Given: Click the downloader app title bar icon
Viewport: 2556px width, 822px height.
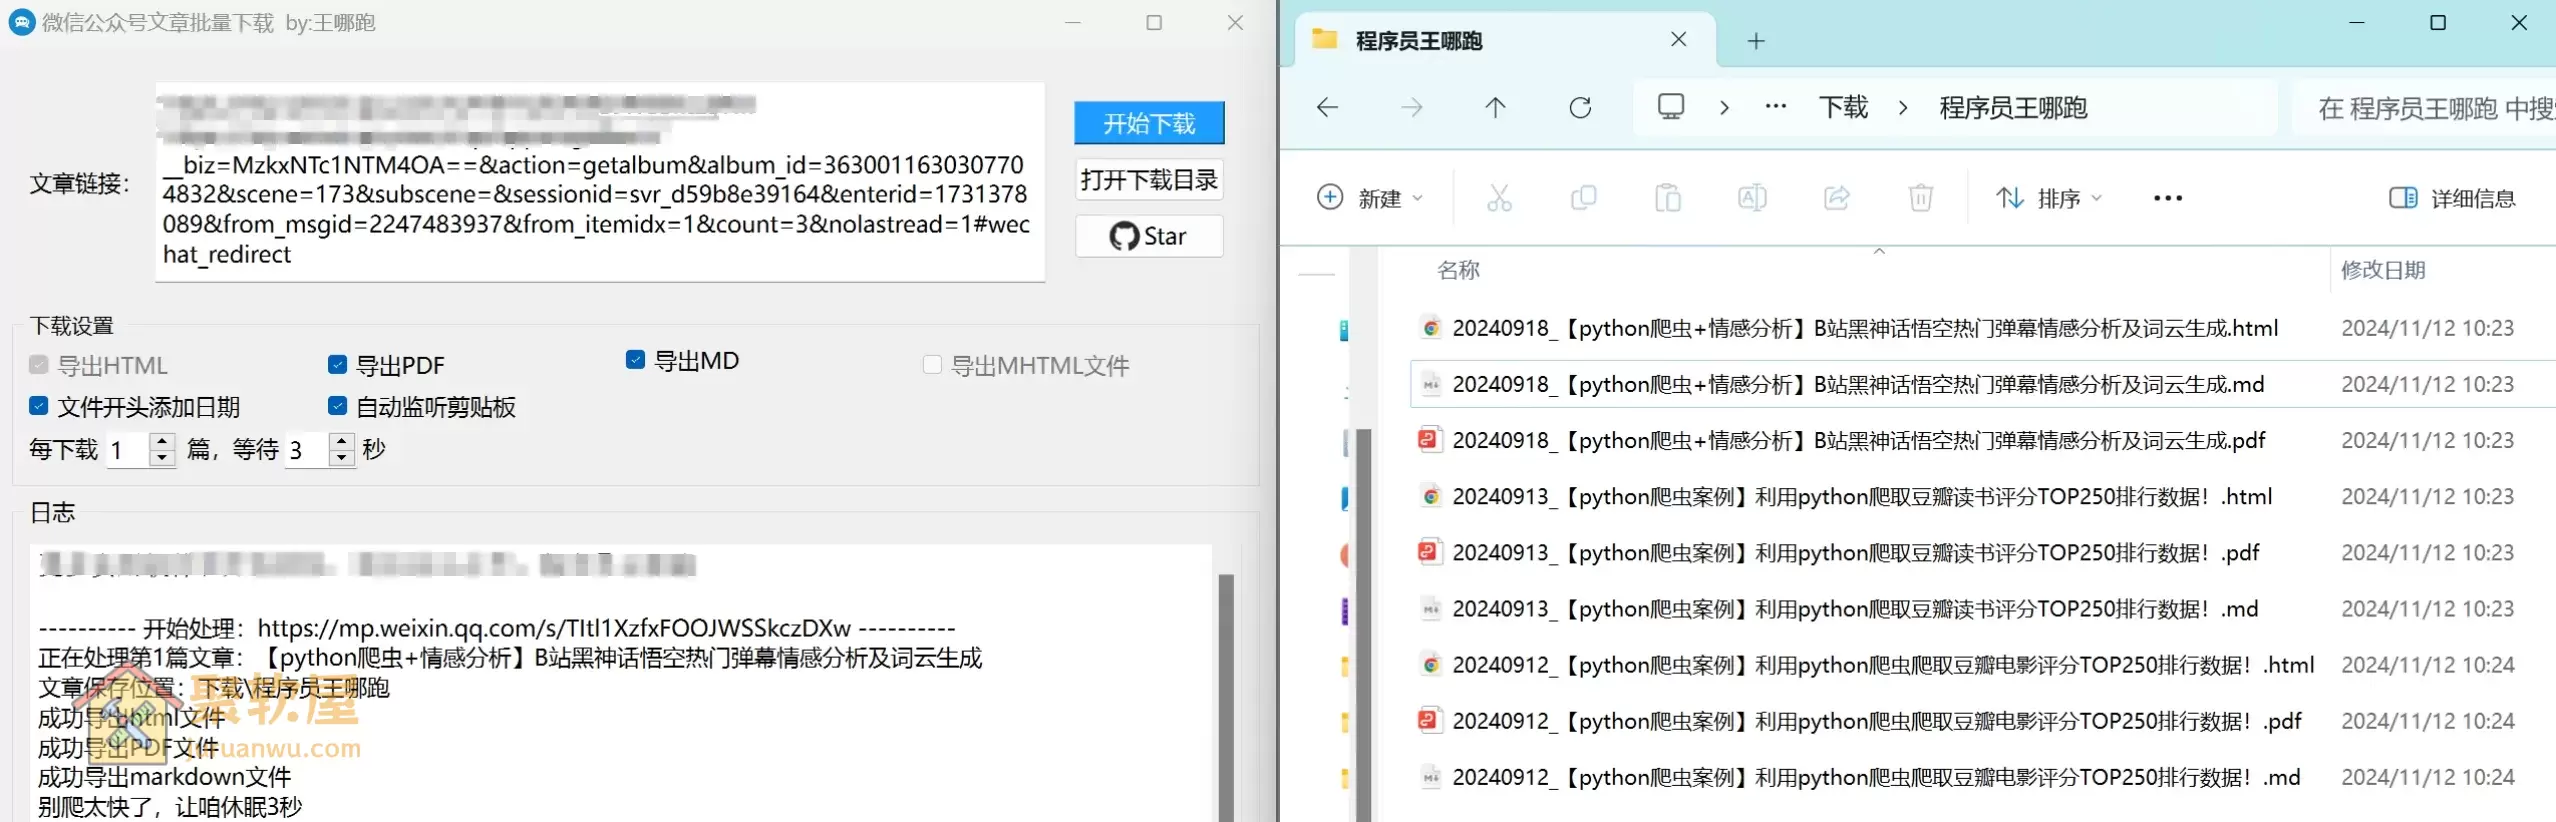Looking at the screenshot, I should (x=21, y=22).
